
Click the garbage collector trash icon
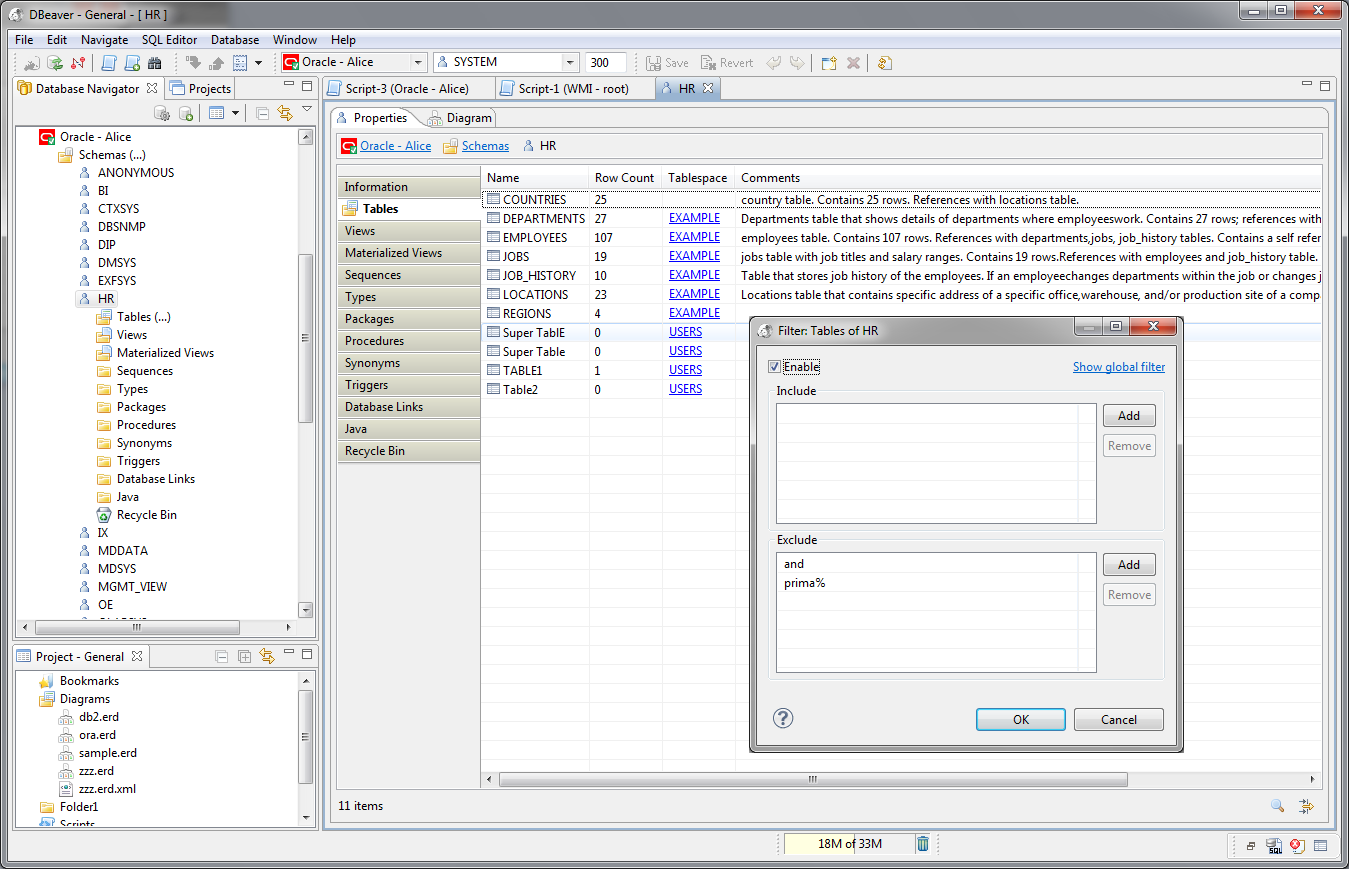(923, 844)
